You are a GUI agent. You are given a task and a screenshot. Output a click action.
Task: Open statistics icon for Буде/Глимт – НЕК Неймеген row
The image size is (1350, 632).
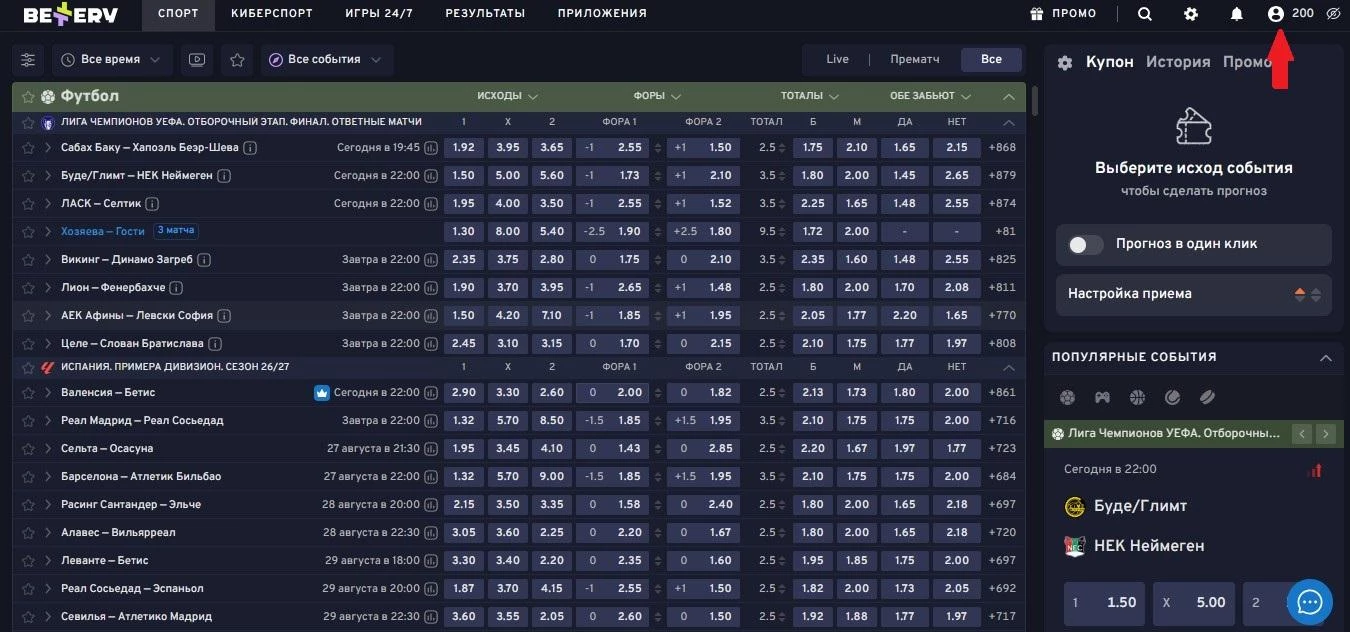pyautogui.click(x=431, y=176)
